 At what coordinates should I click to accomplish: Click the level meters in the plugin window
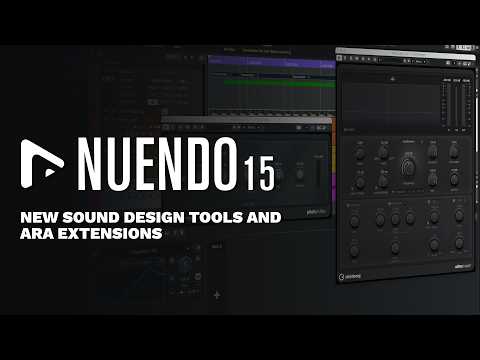tap(457, 104)
